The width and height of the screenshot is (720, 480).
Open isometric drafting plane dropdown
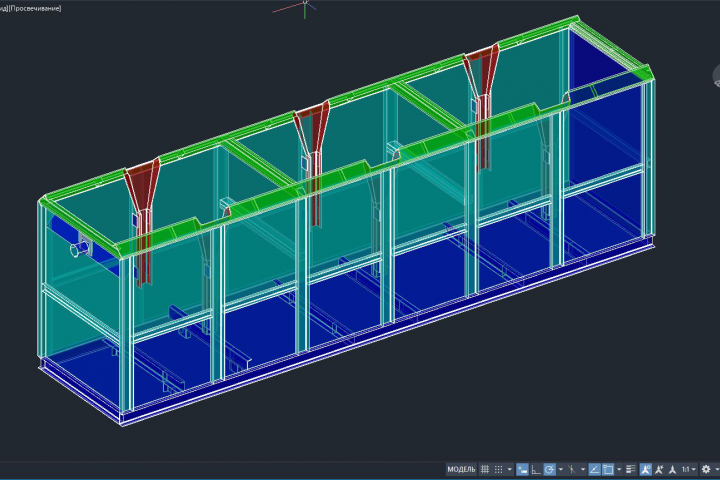583,469
